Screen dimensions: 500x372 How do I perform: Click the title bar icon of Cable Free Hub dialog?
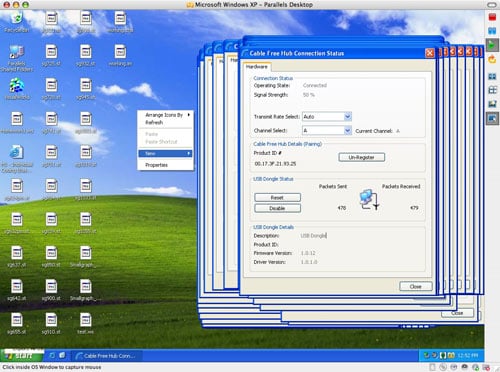coord(245,53)
